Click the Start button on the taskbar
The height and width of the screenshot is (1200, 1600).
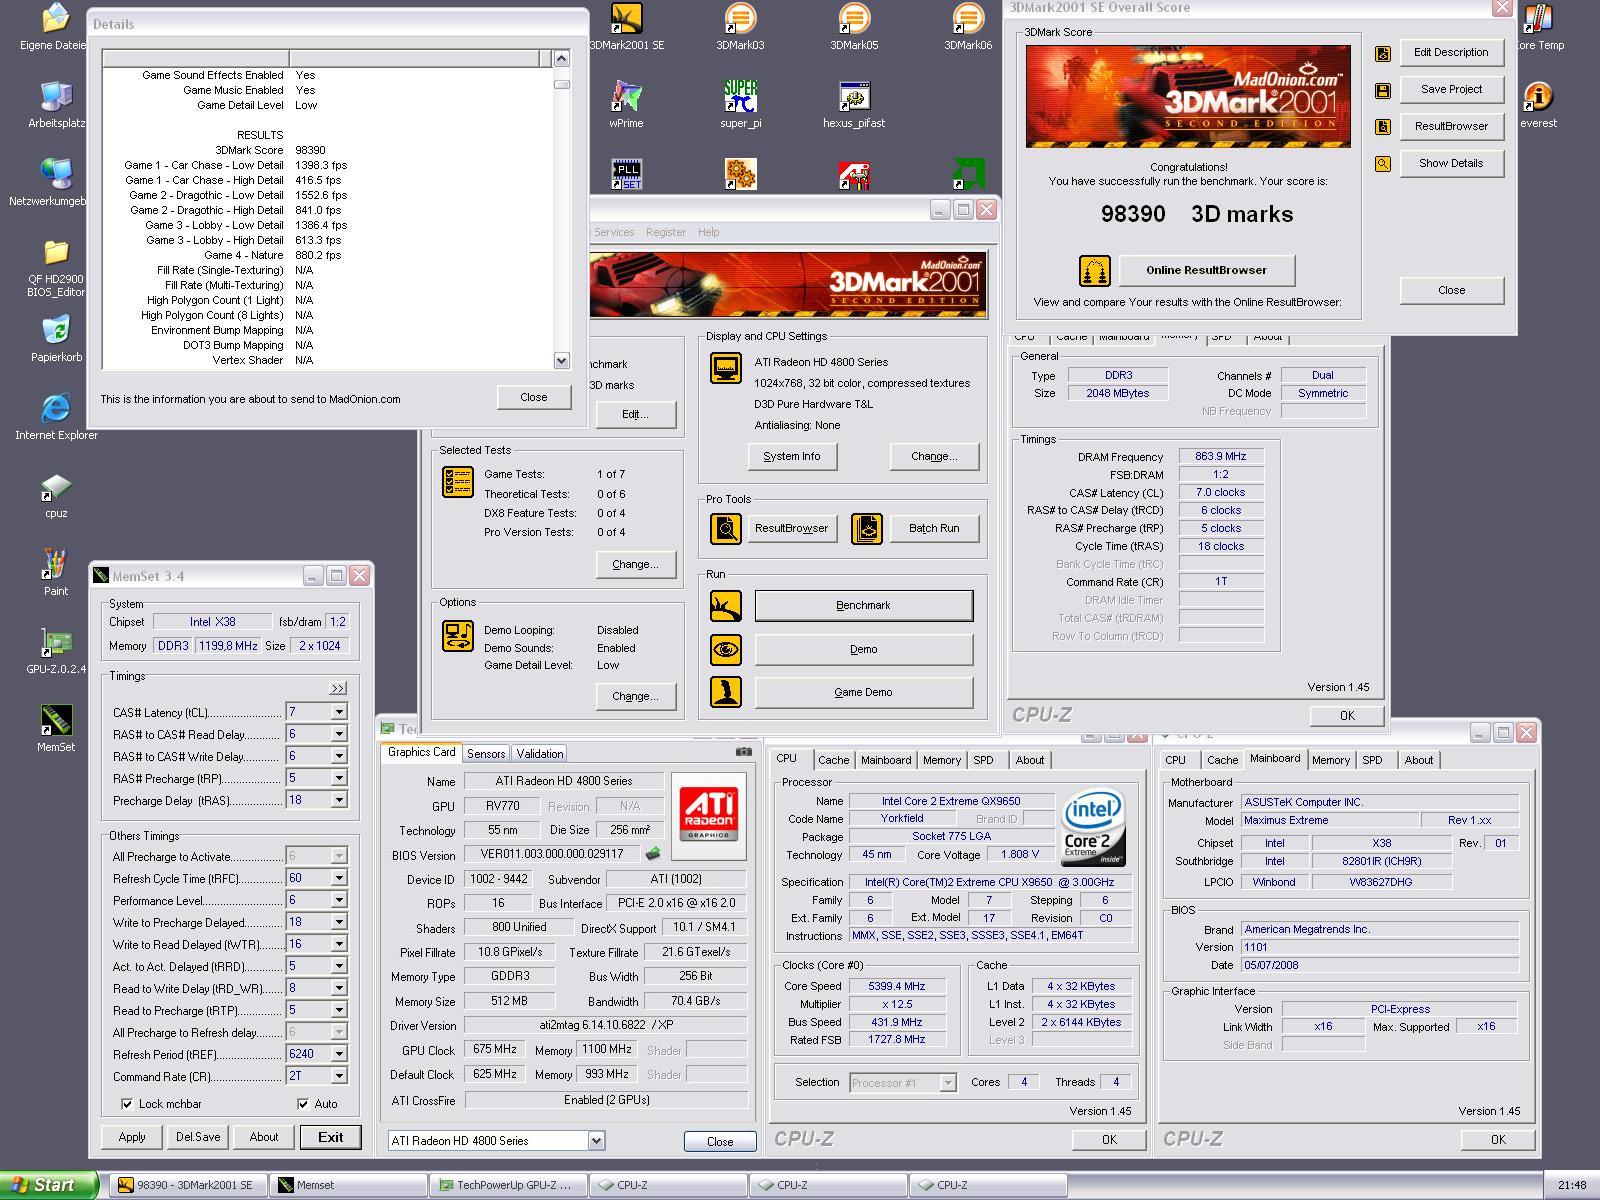click(49, 1185)
